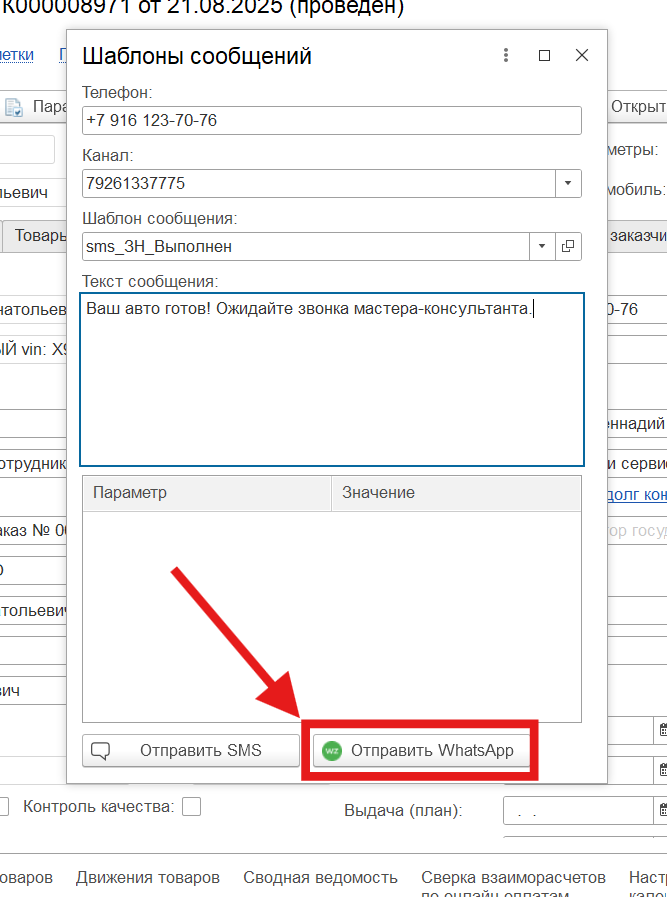Open Движения товаров report link
Screen dimensions: 667x897
click(x=148, y=877)
